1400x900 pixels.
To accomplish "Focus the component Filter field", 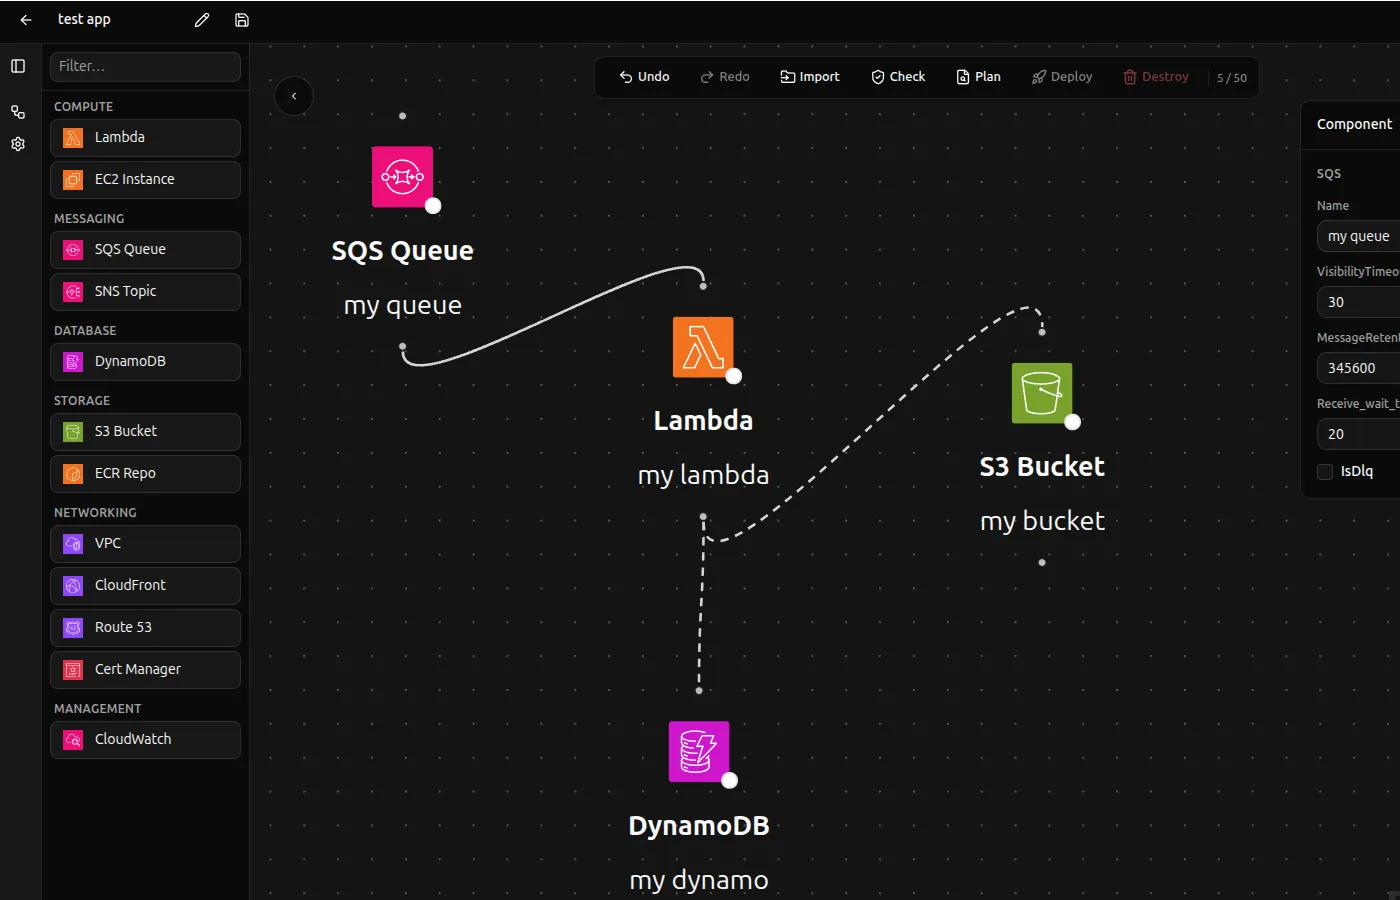I will (x=145, y=67).
